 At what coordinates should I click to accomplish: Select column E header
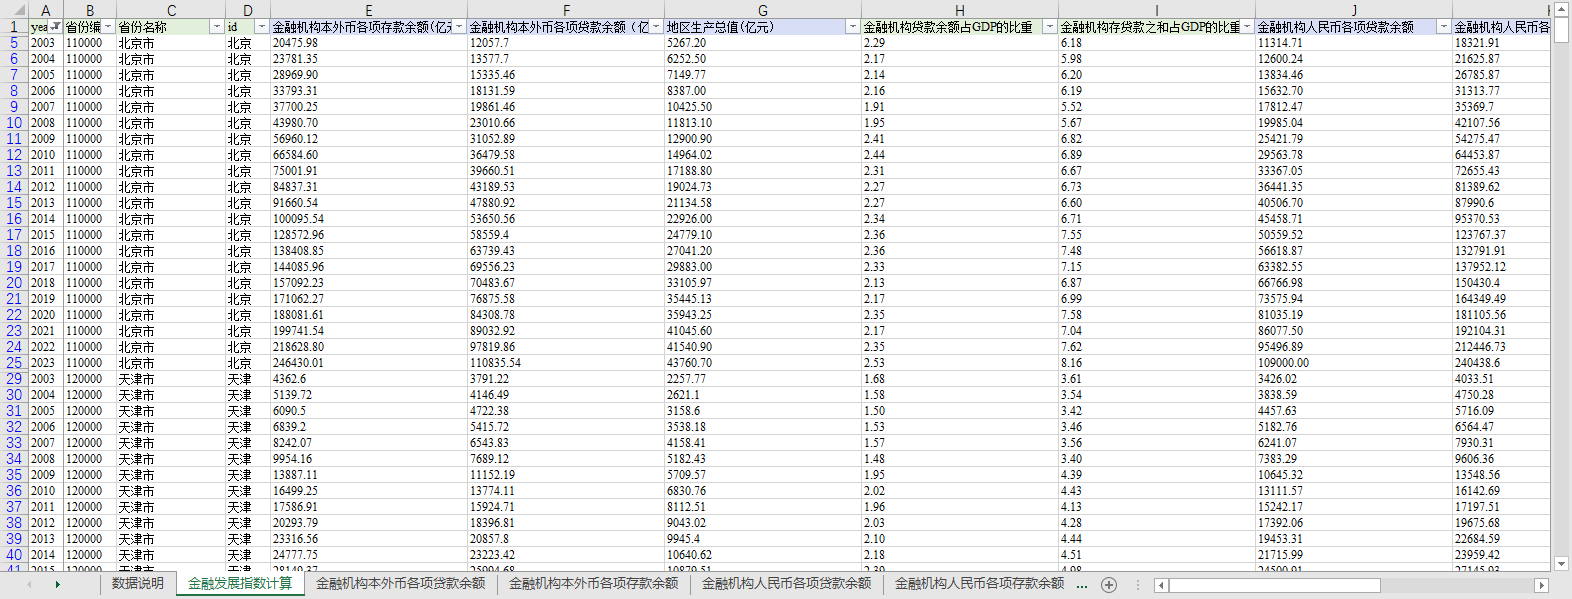click(x=368, y=11)
